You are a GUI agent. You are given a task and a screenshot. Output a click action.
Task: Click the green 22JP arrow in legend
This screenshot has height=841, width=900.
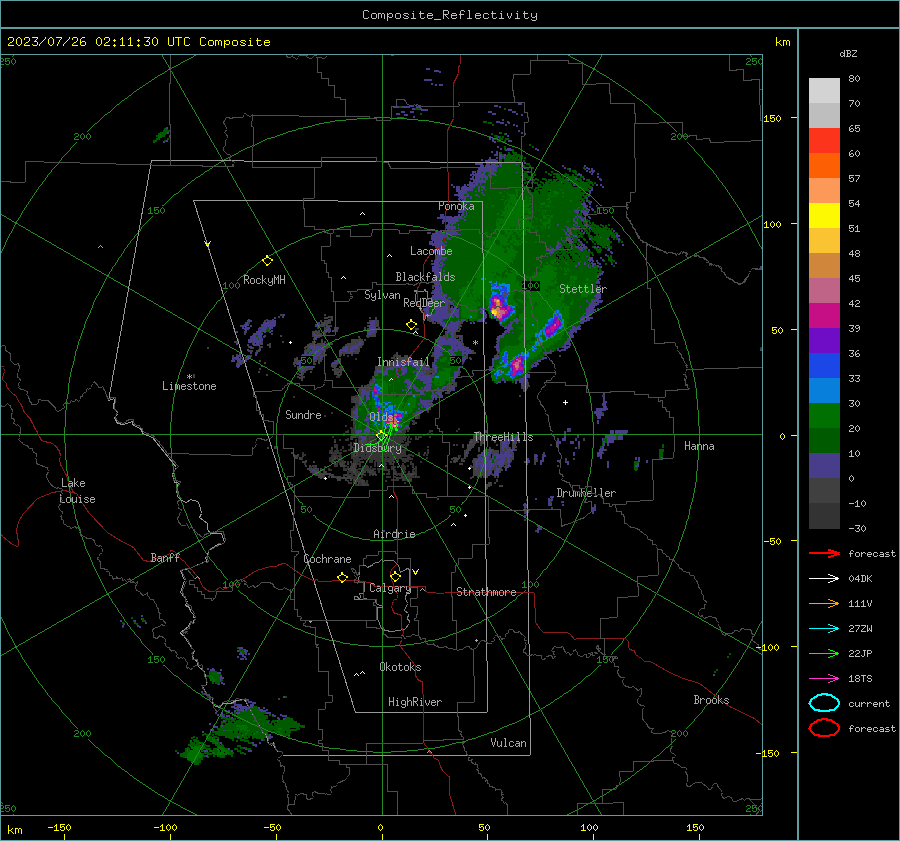824,653
